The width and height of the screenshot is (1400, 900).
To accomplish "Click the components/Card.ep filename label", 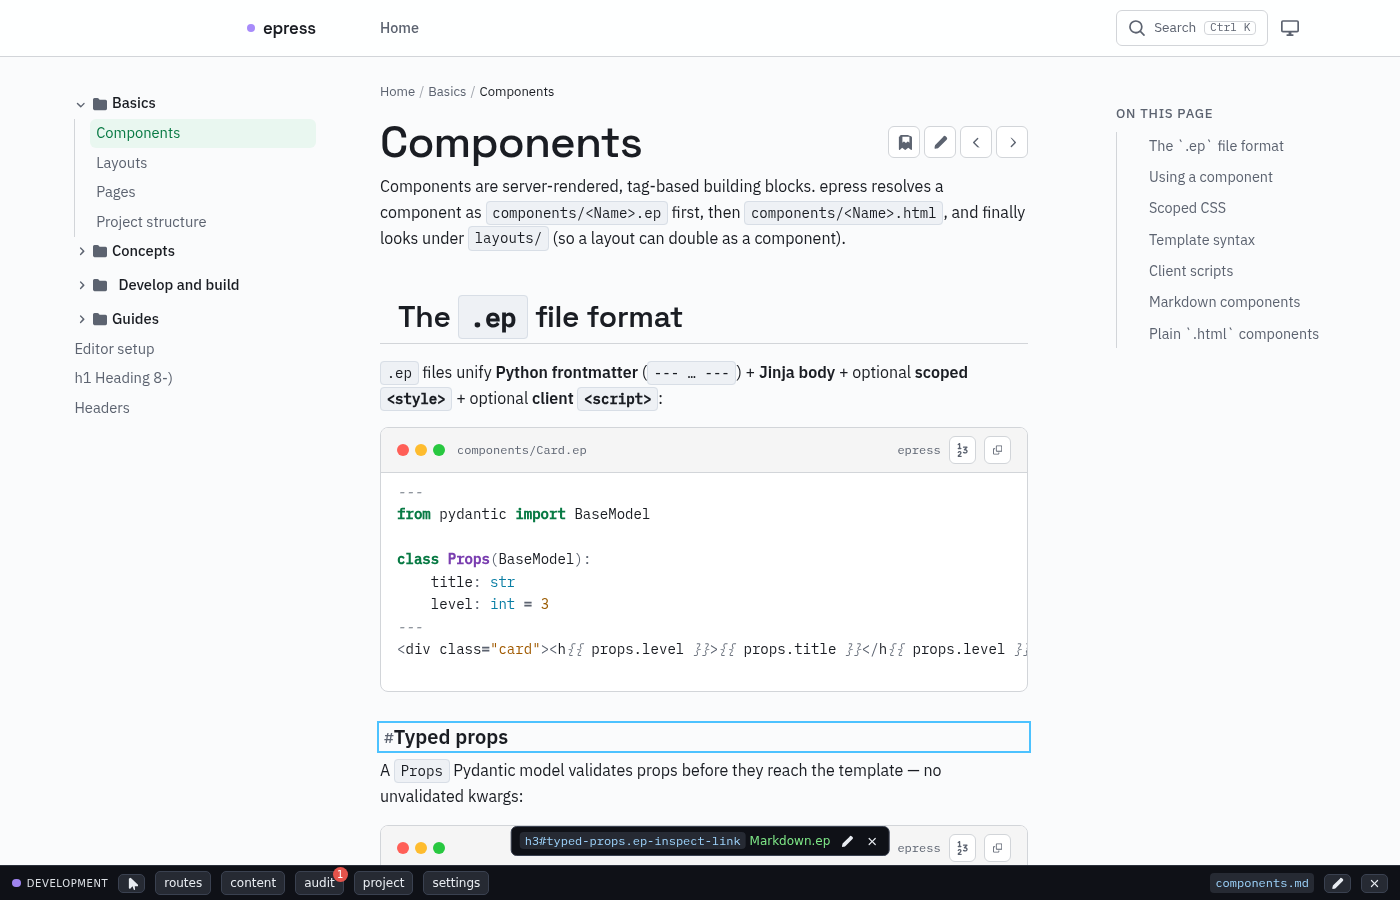I will coord(522,450).
